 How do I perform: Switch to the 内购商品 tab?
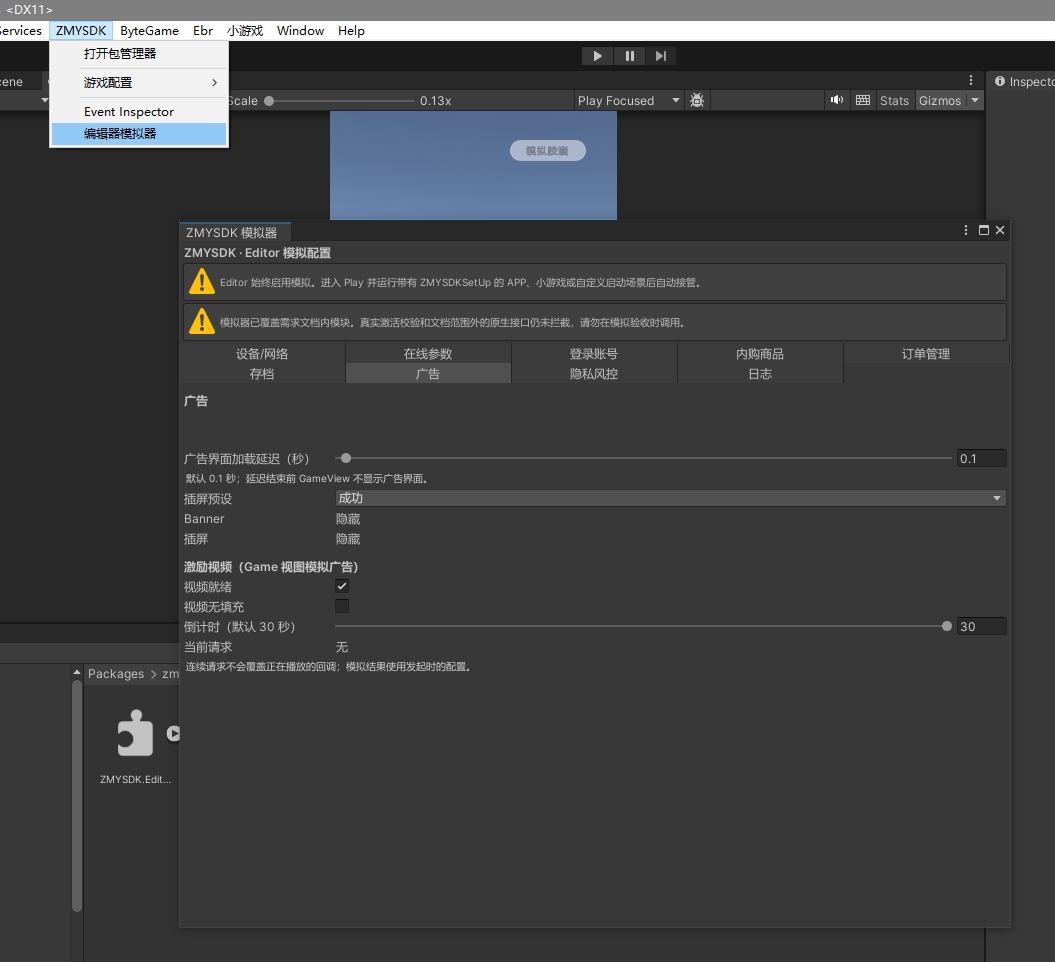pos(760,354)
